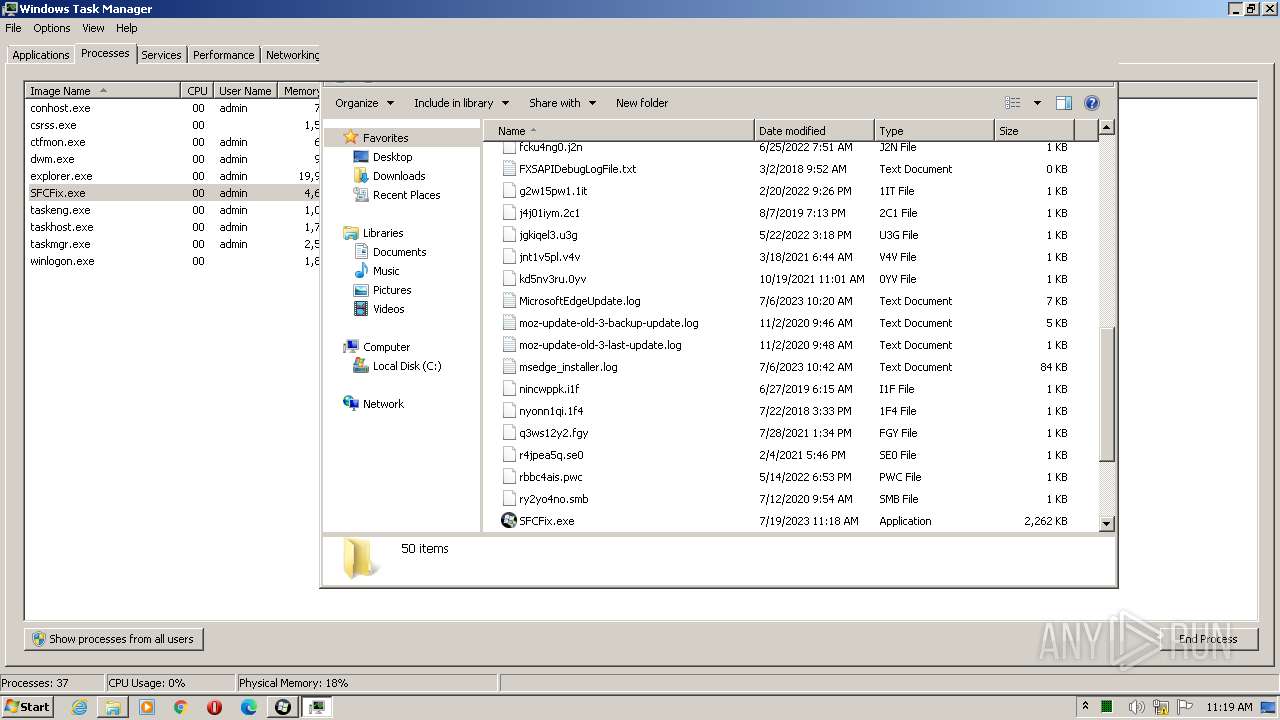This screenshot has width=1280, height=720.
Task: Click the New folder button
Action: [642, 103]
